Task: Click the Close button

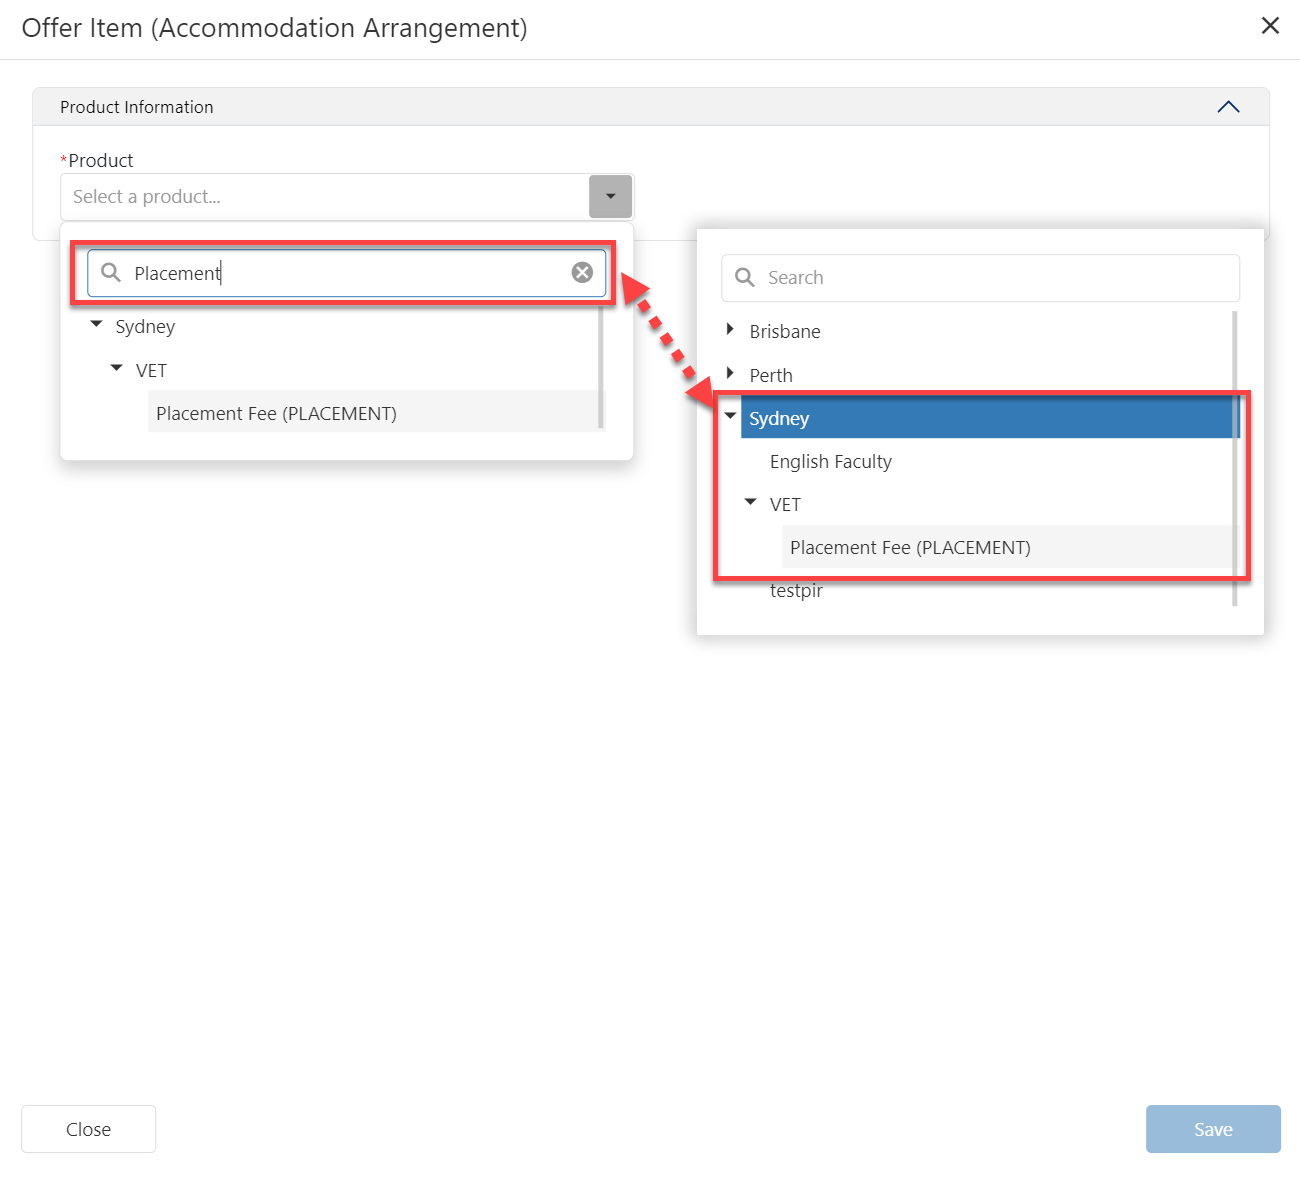Action: tap(88, 1129)
